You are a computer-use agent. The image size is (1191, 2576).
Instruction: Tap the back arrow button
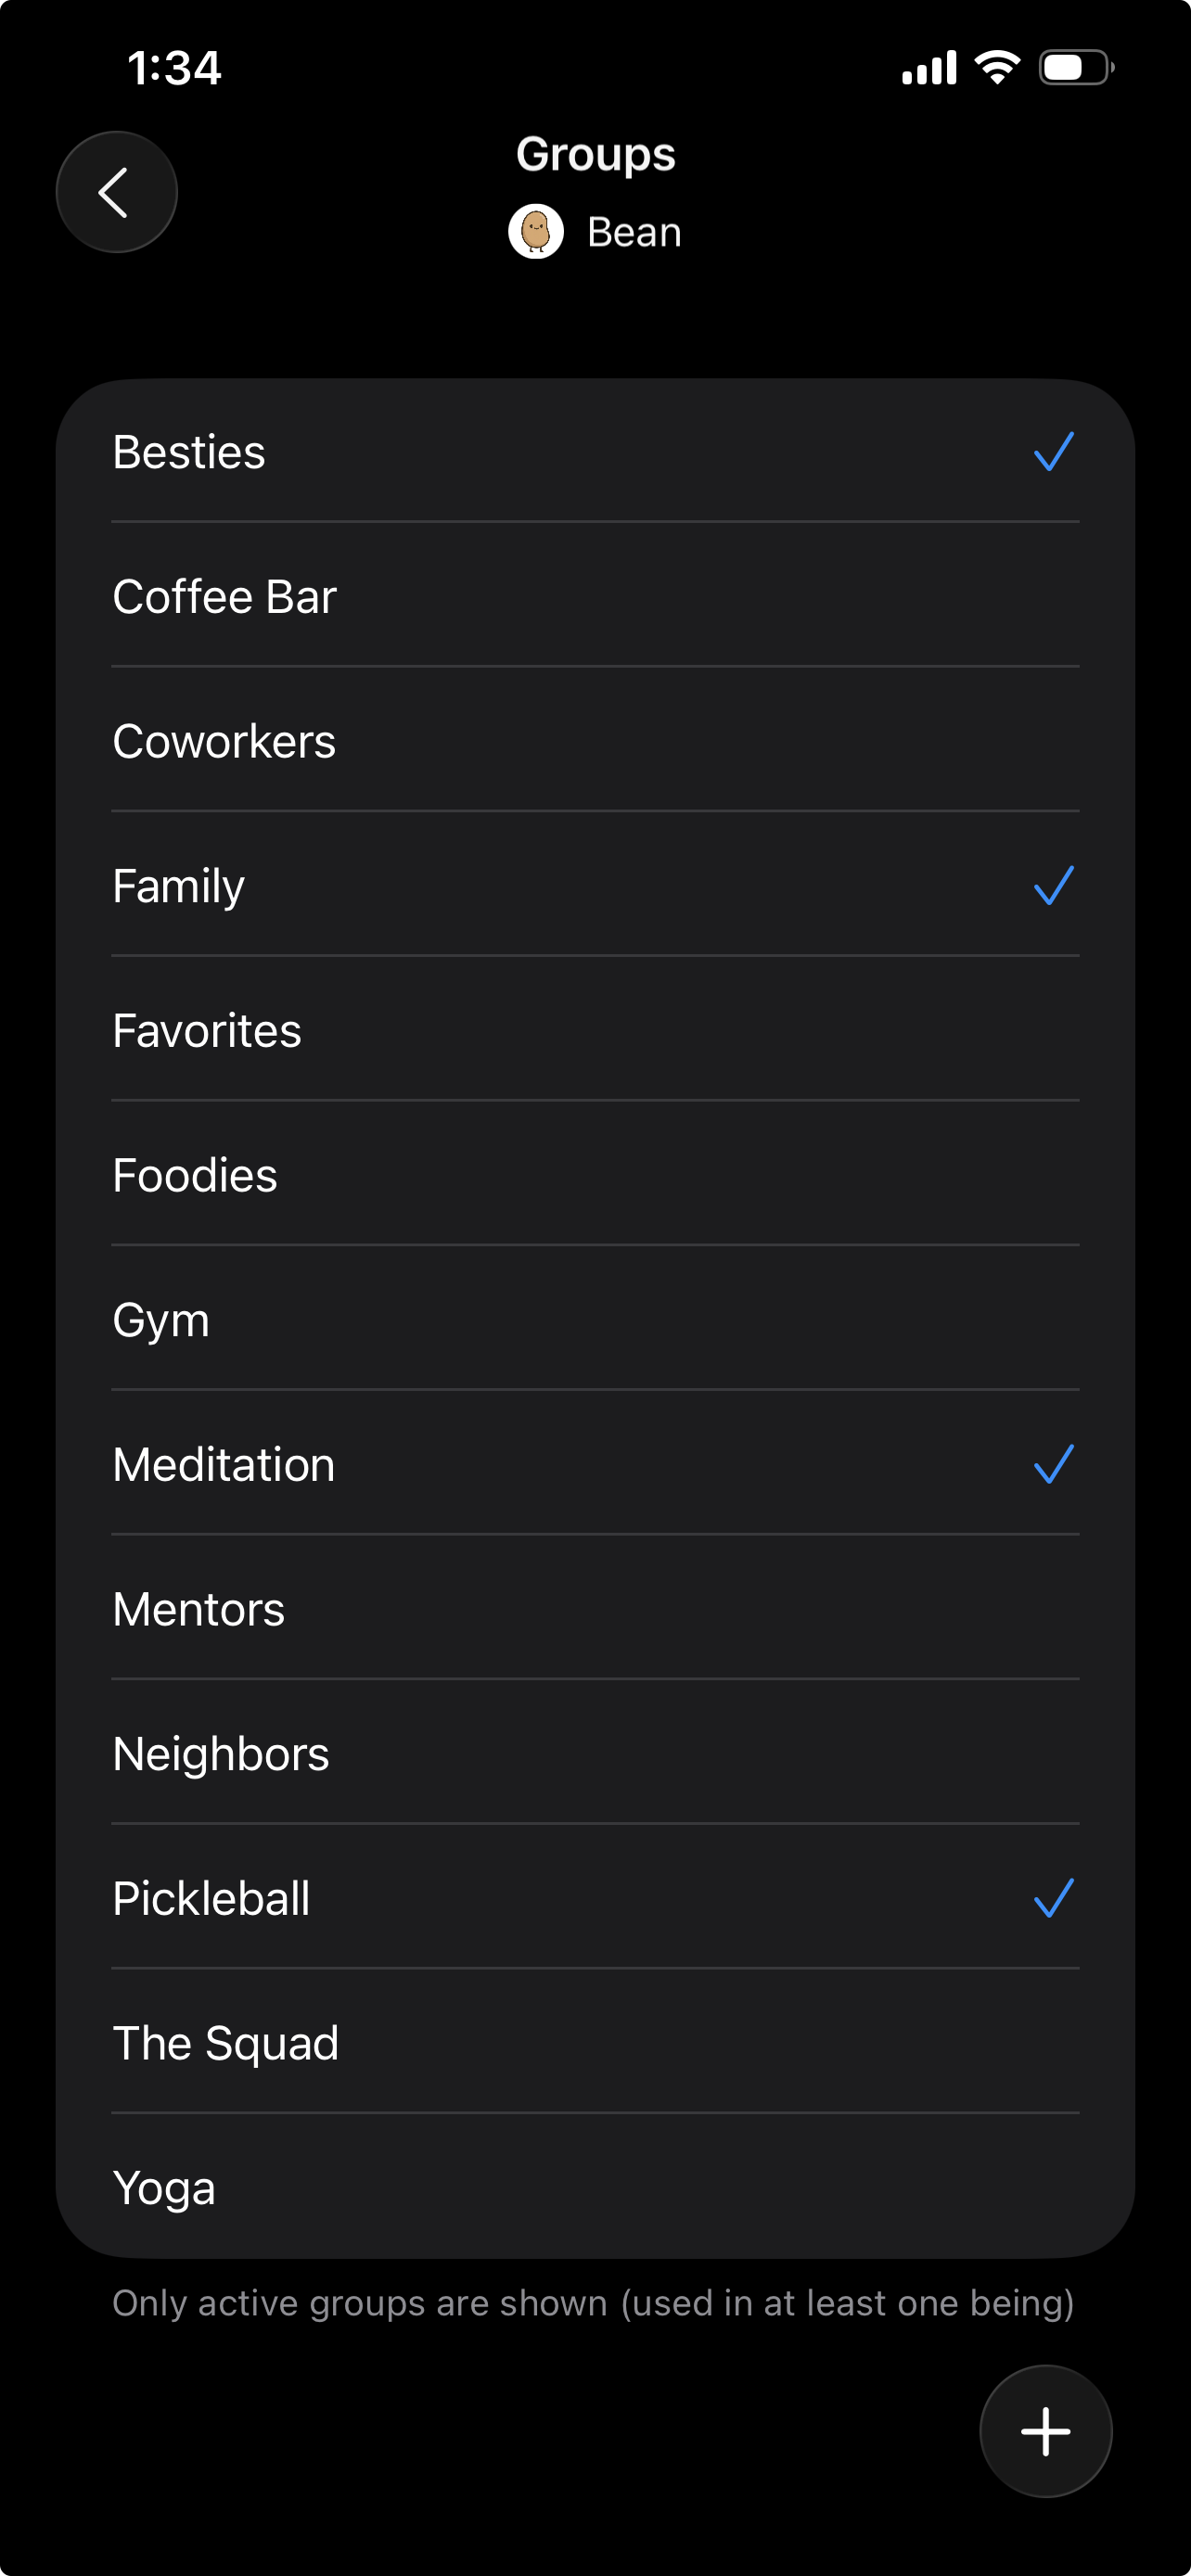116,192
